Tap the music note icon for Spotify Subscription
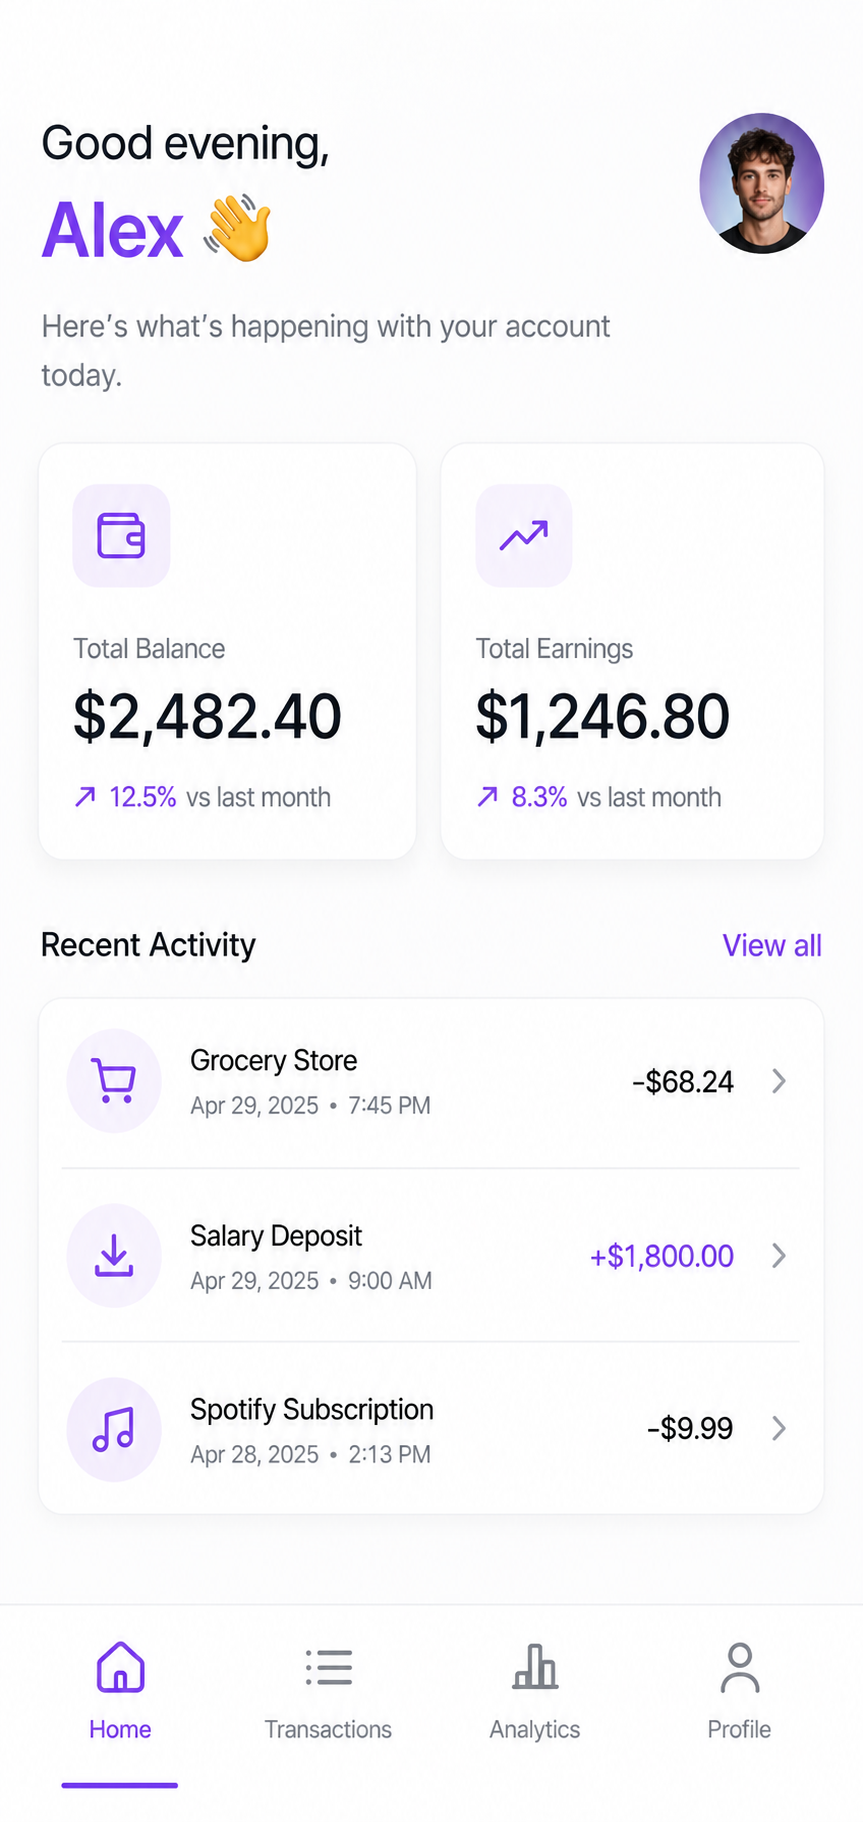This screenshot has height=1822, width=863. pos(114,1429)
